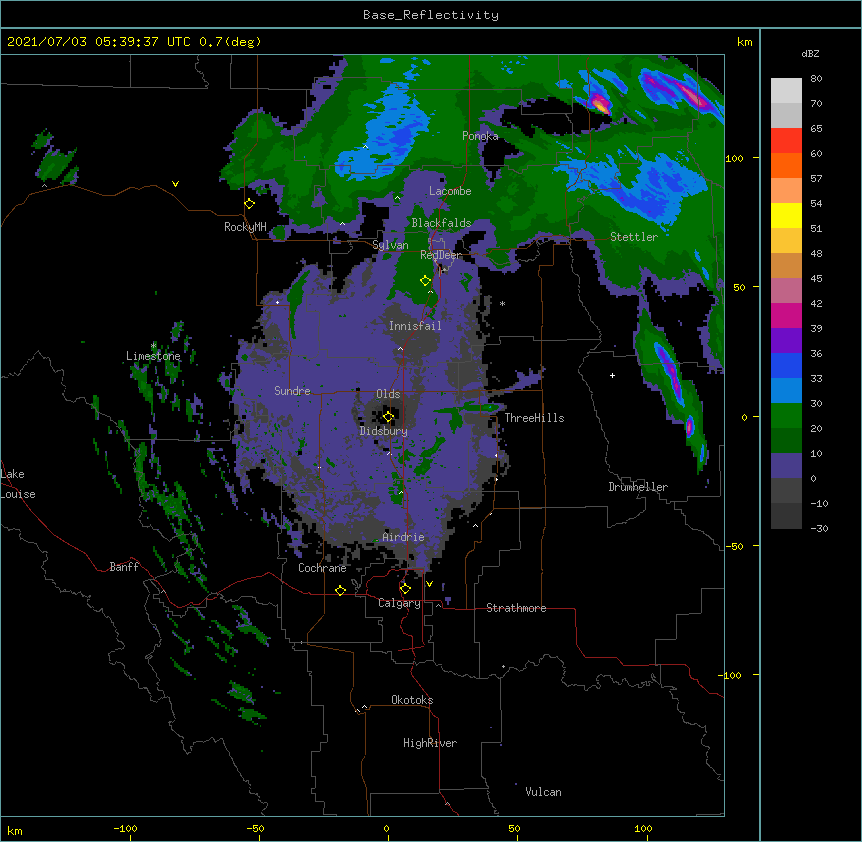862x842 pixels.
Task: Click the Stettler city label
Action: click(x=634, y=237)
